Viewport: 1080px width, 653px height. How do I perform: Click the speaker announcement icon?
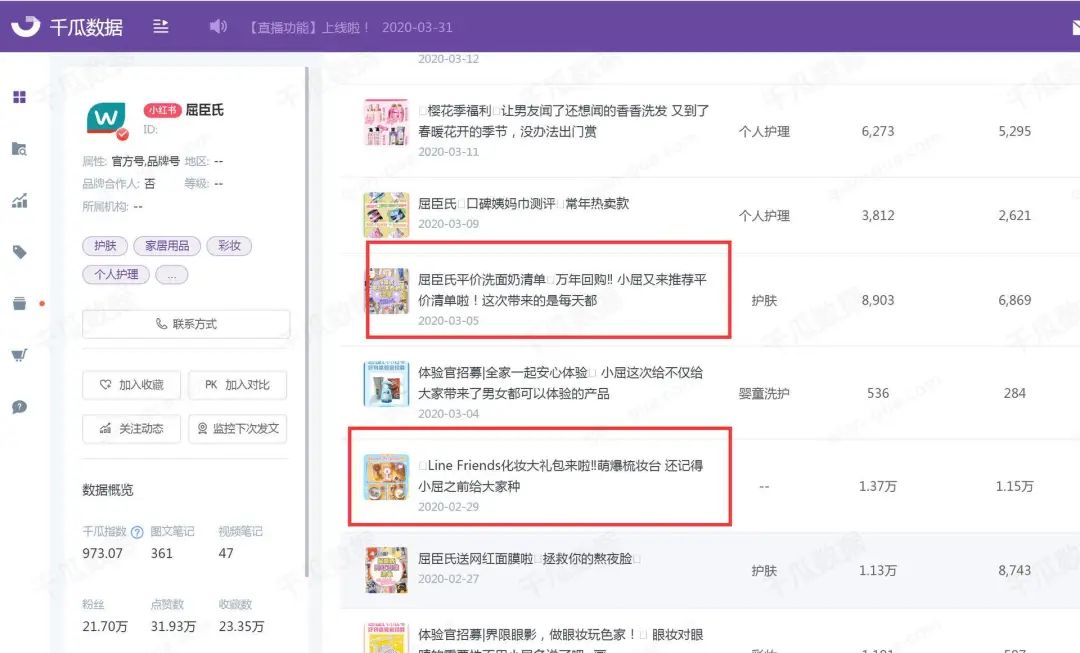(x=218, y=26)
